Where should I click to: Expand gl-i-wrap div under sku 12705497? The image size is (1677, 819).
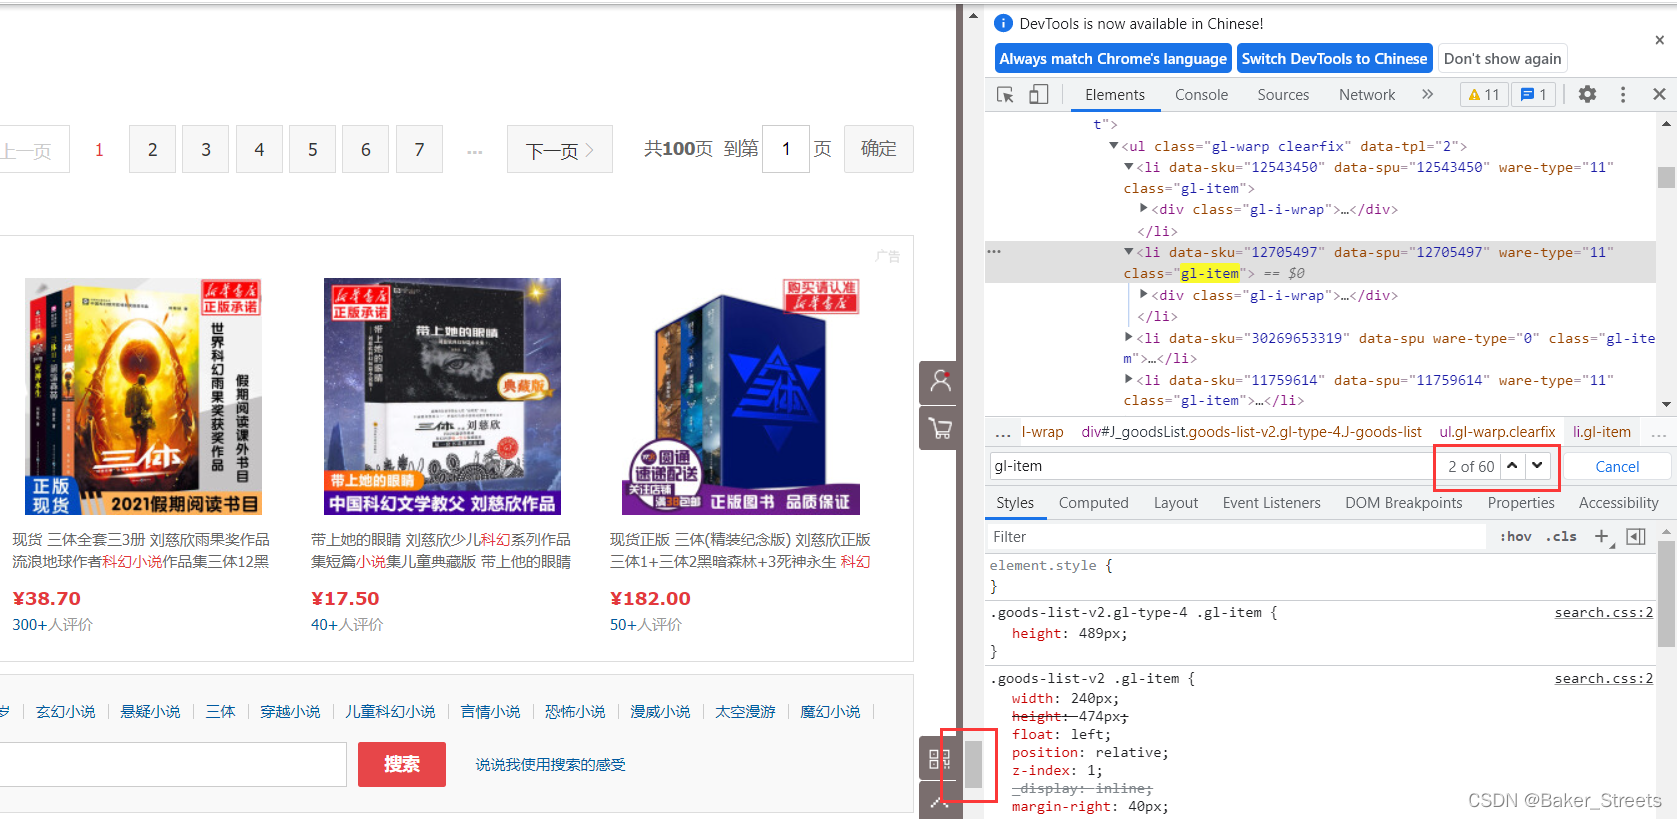[x=1144, y=295]
